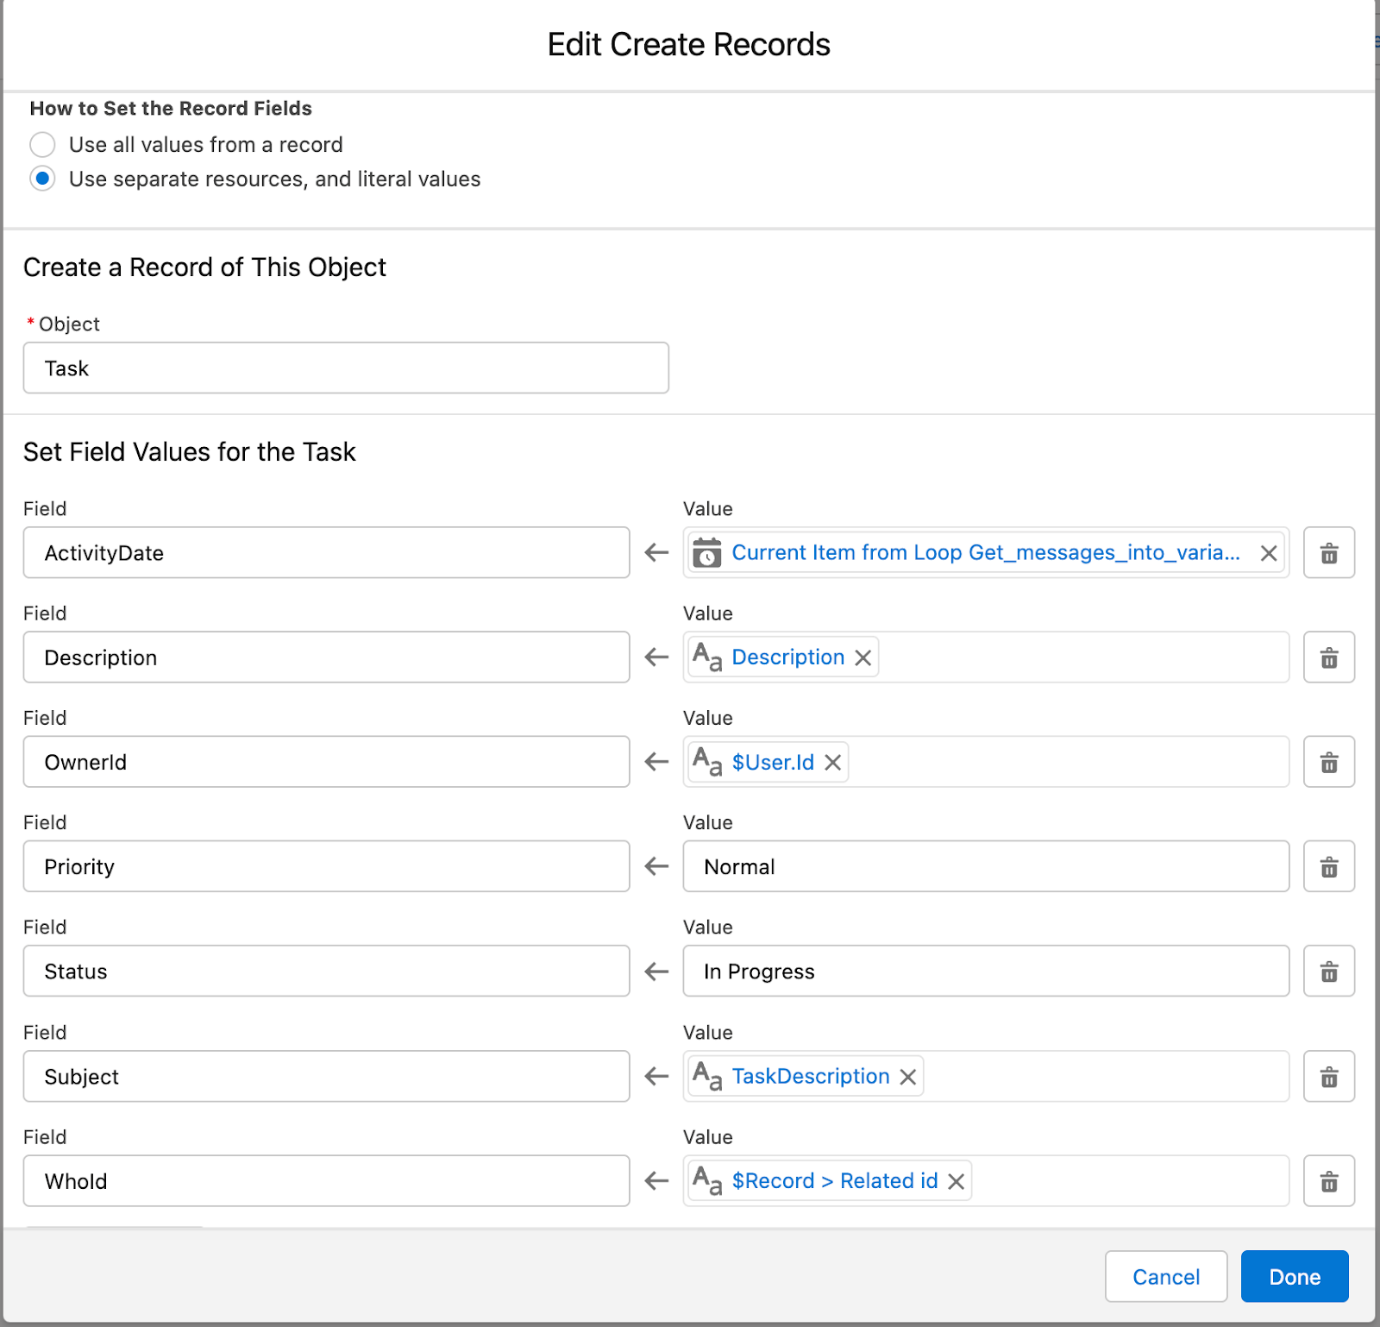Click the Normal value input

tap(986, 867)
